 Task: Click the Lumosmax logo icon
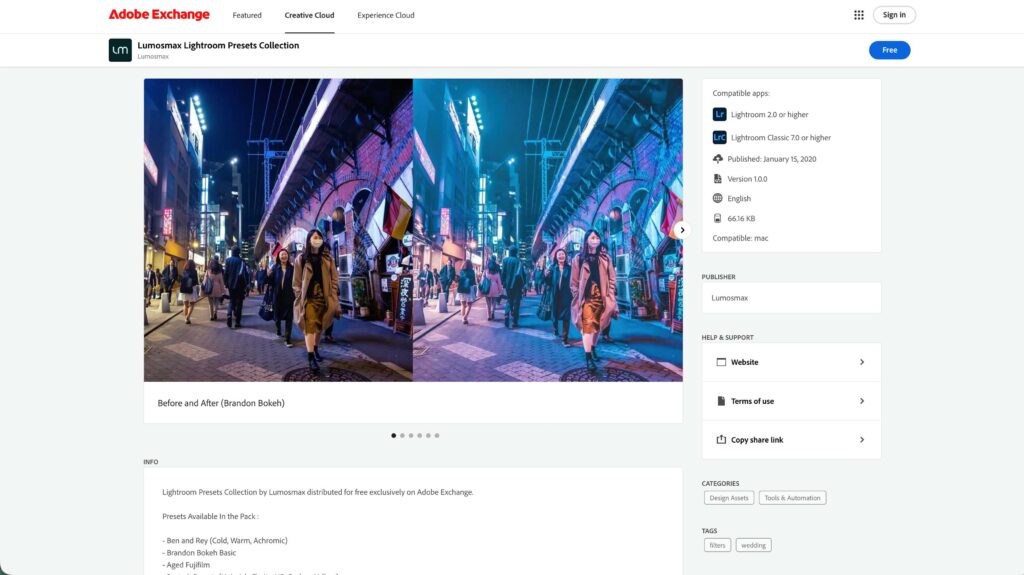pyautogui.click(x=120, y=50)
